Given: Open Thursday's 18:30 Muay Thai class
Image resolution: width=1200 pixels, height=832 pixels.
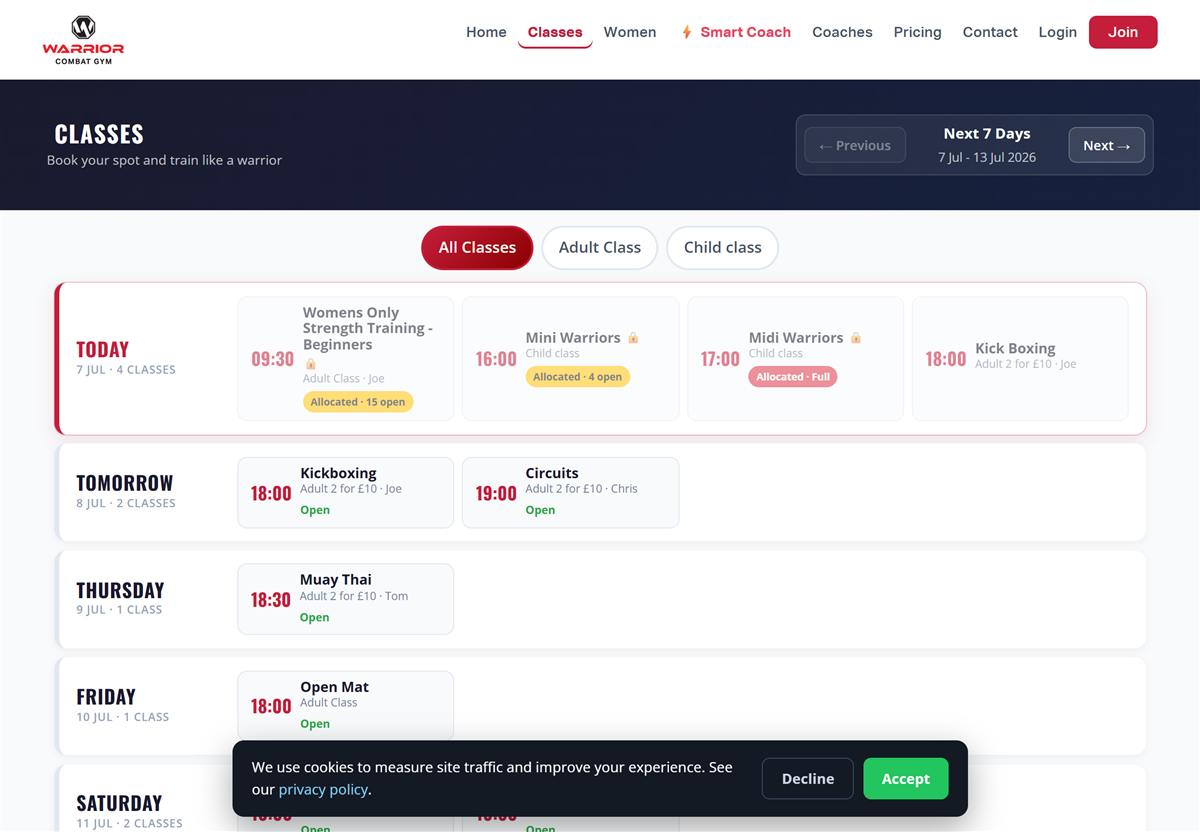Looking at the screenshot, I should tap(346, 599).
